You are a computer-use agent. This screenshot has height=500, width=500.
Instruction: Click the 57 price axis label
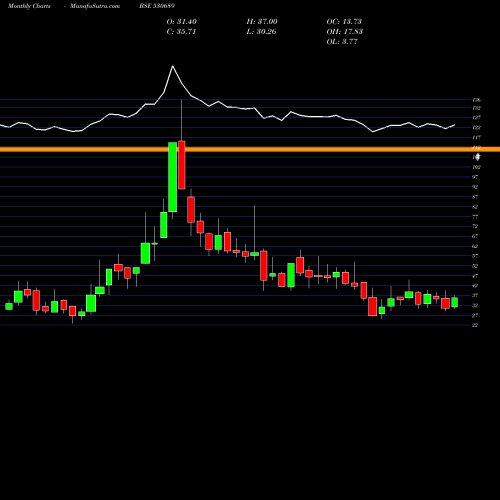475,256
